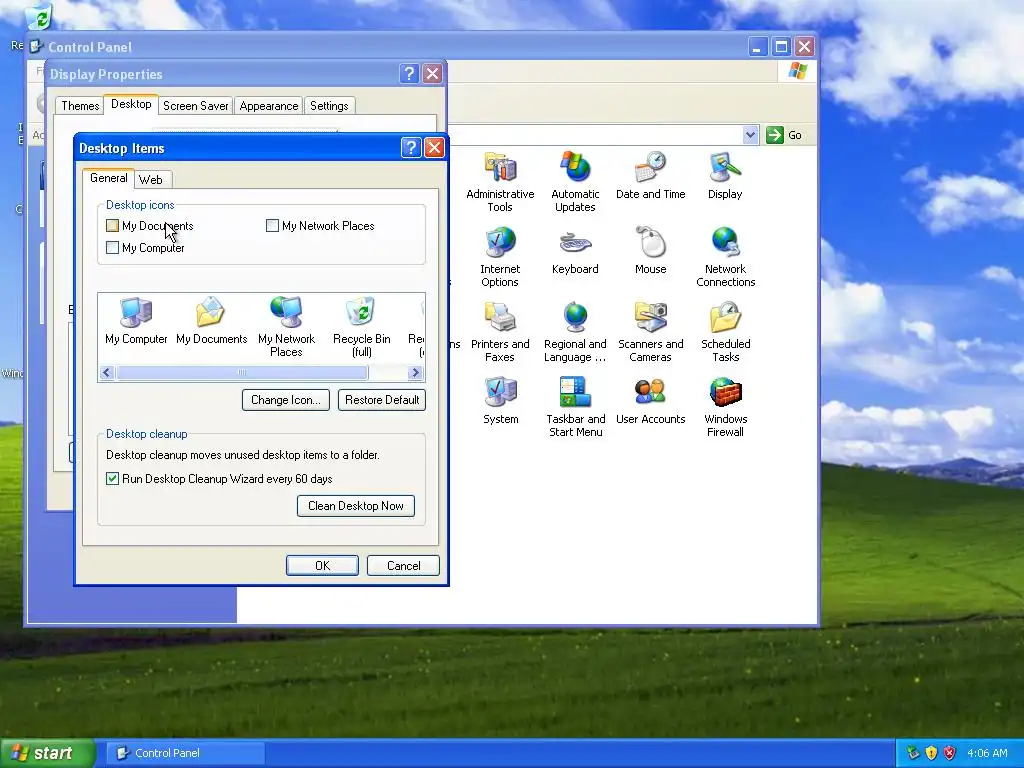Open the Settings tab in Display Properties
The width and height of the screenshot is (1024, 768).
coord(329,106)
